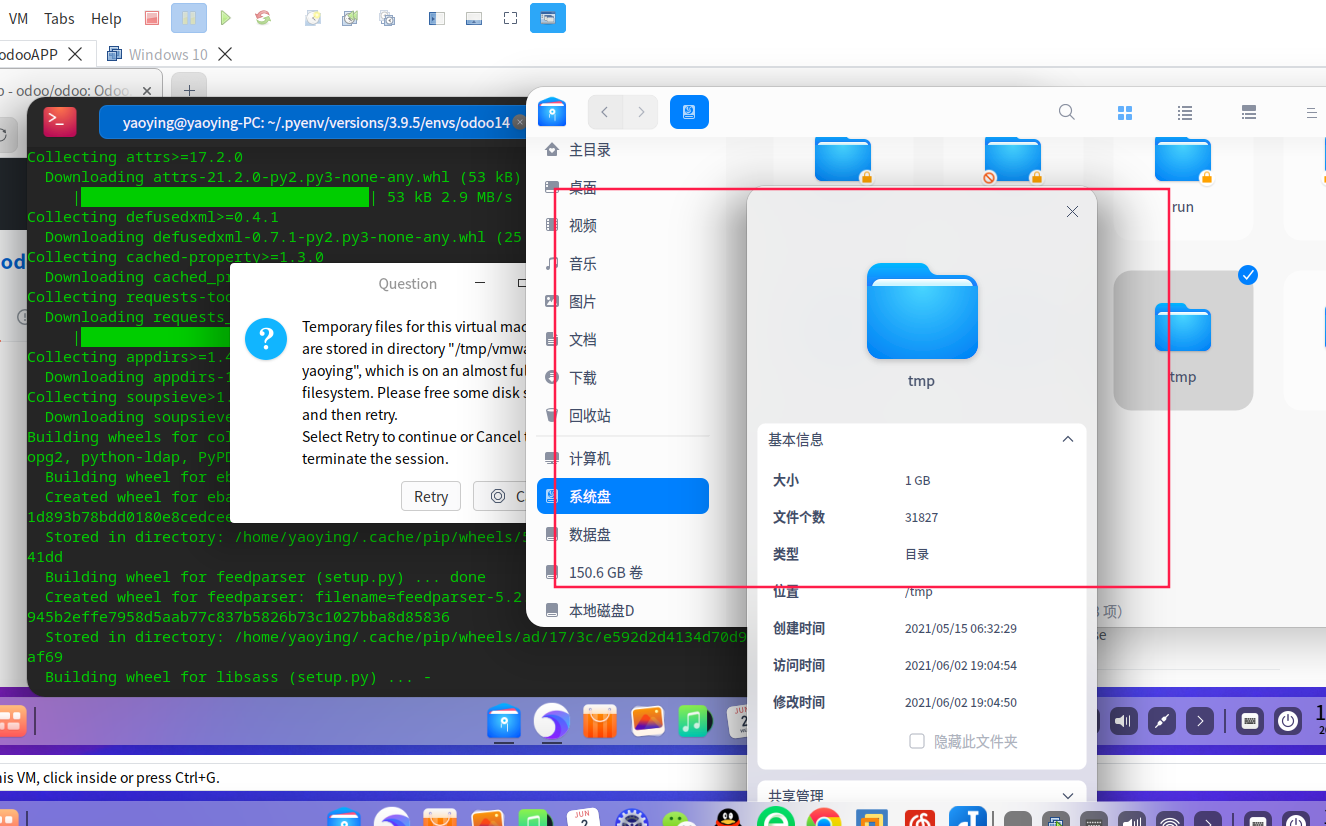Go forward in the file manager
The width and height of the screenshot is (1326, 826).
coord(641,112)
